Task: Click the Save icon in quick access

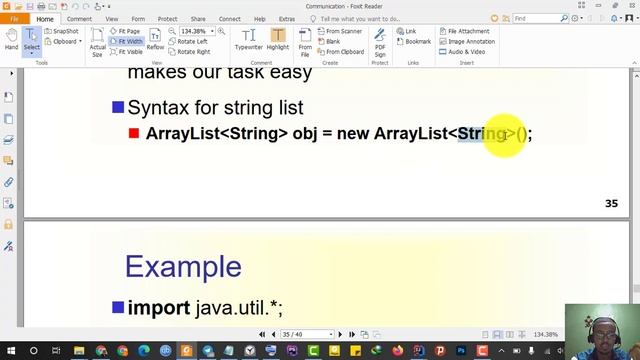Action: pyautogui.click(x=30, y=7)
